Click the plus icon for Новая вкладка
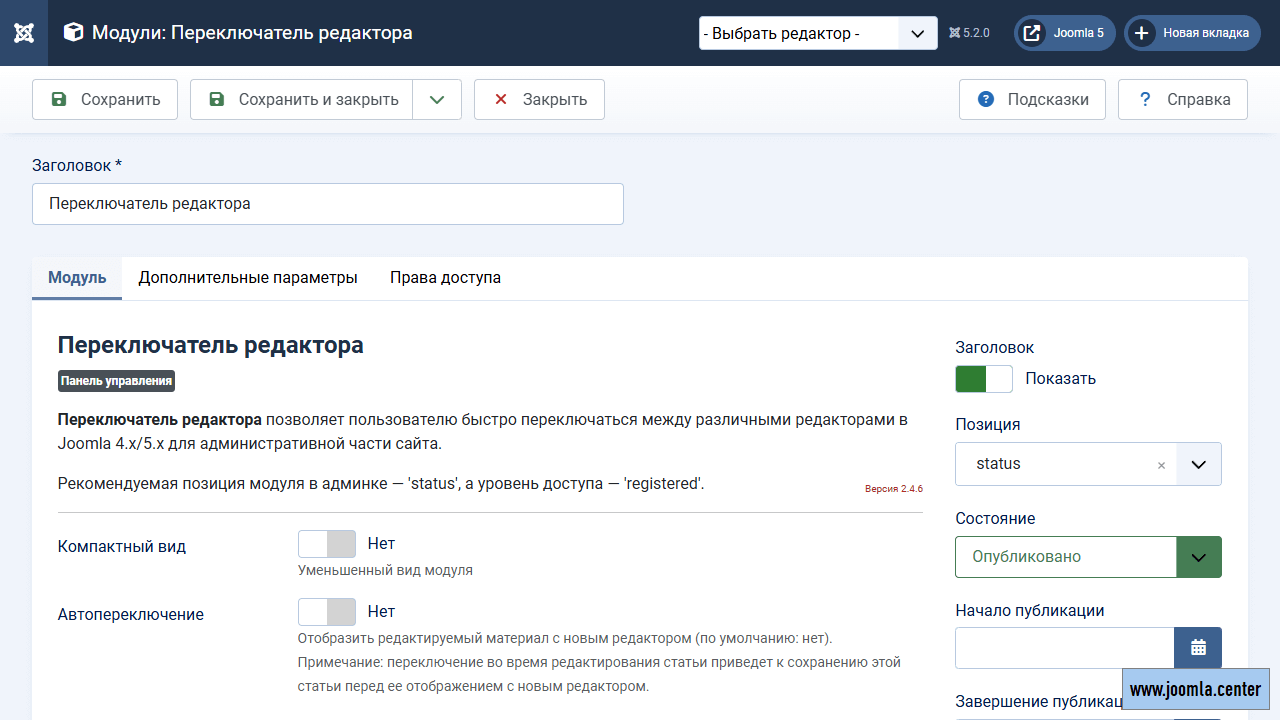This screenshot has width=1280, height=720. pyautogui.click(x=1141, y=33)
